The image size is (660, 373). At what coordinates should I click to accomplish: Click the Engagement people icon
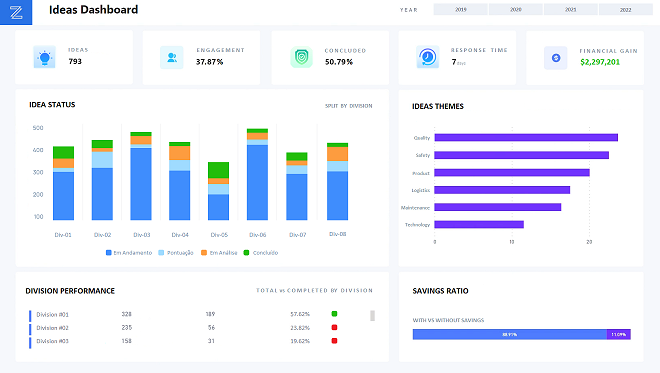click(x=172, y=57)
